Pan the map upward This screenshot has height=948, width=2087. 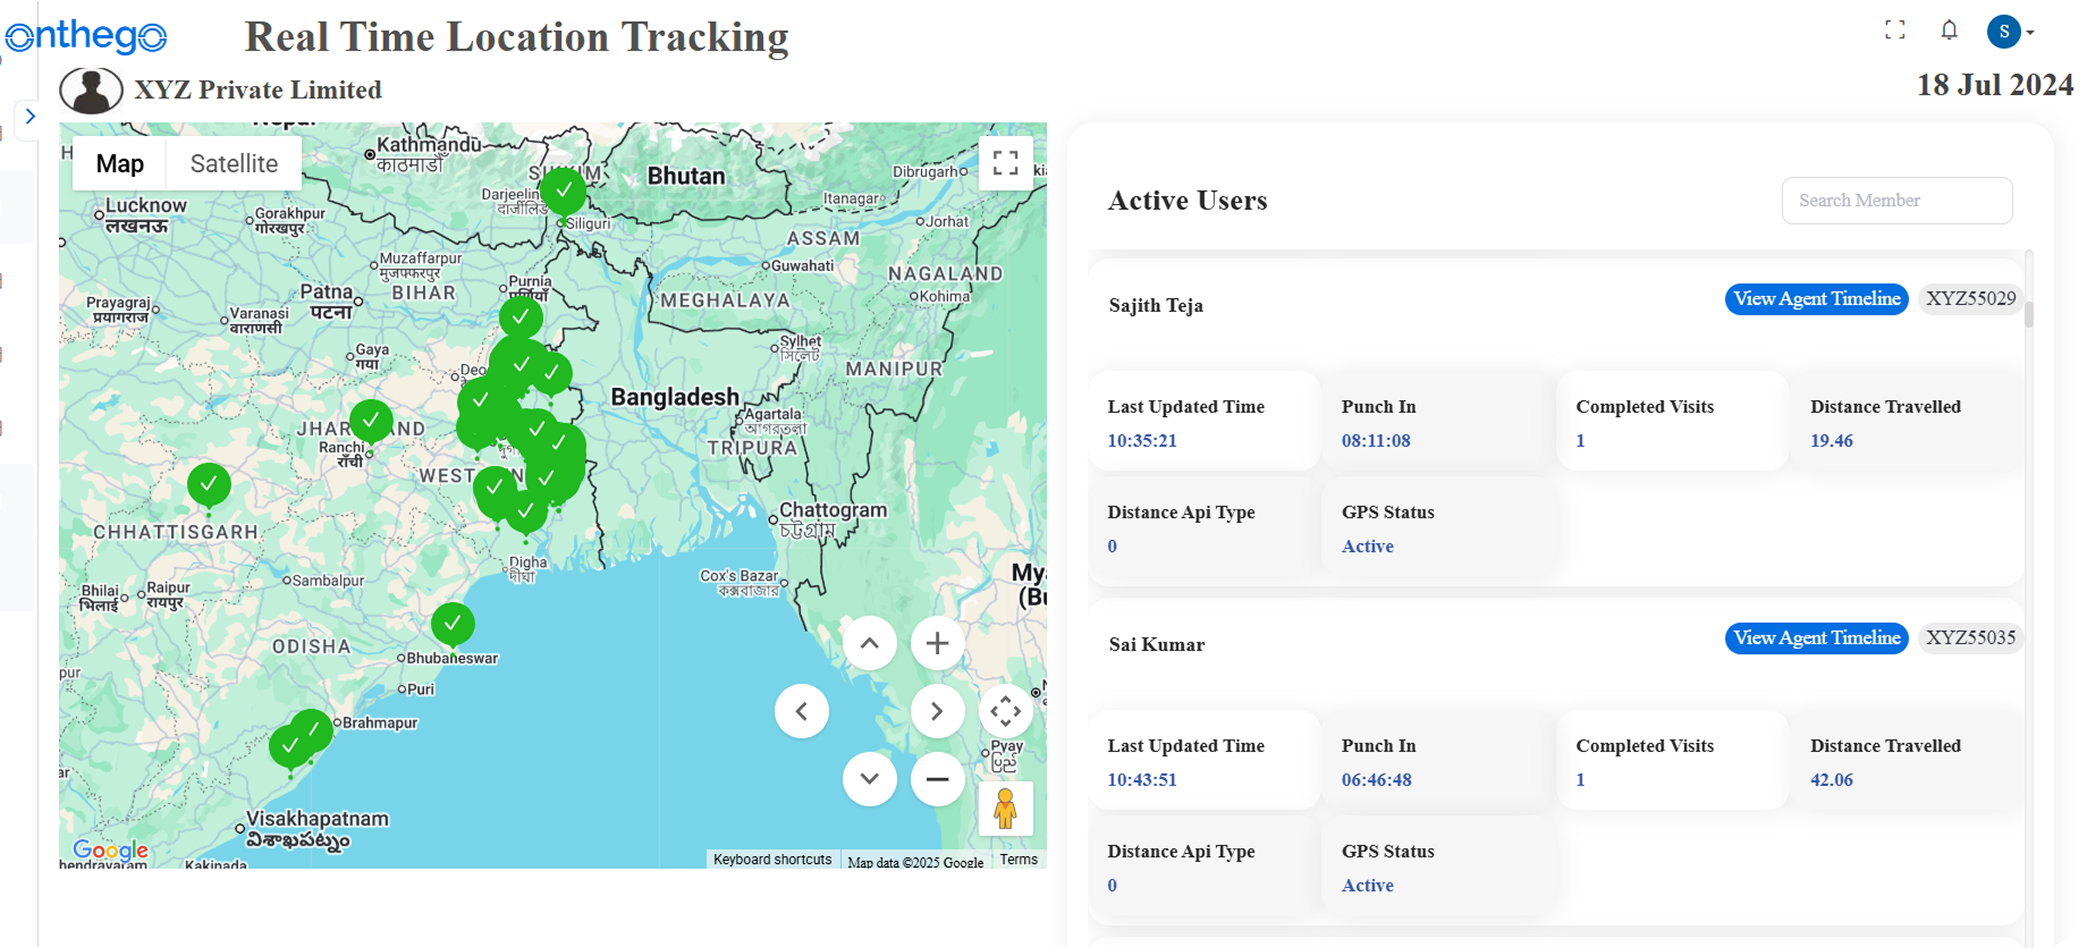(x=869, y=643)
